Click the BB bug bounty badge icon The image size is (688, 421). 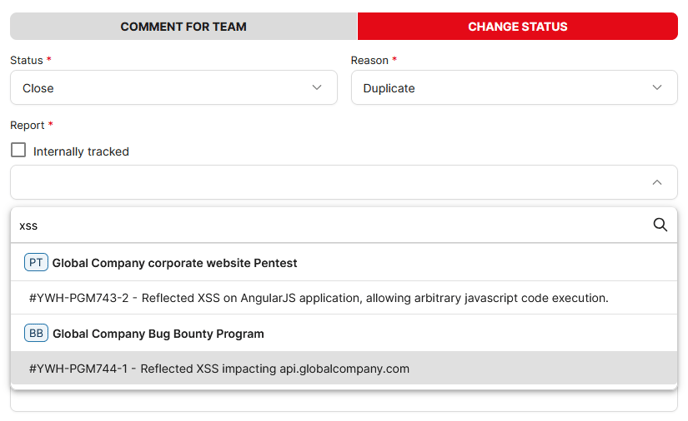36,333
